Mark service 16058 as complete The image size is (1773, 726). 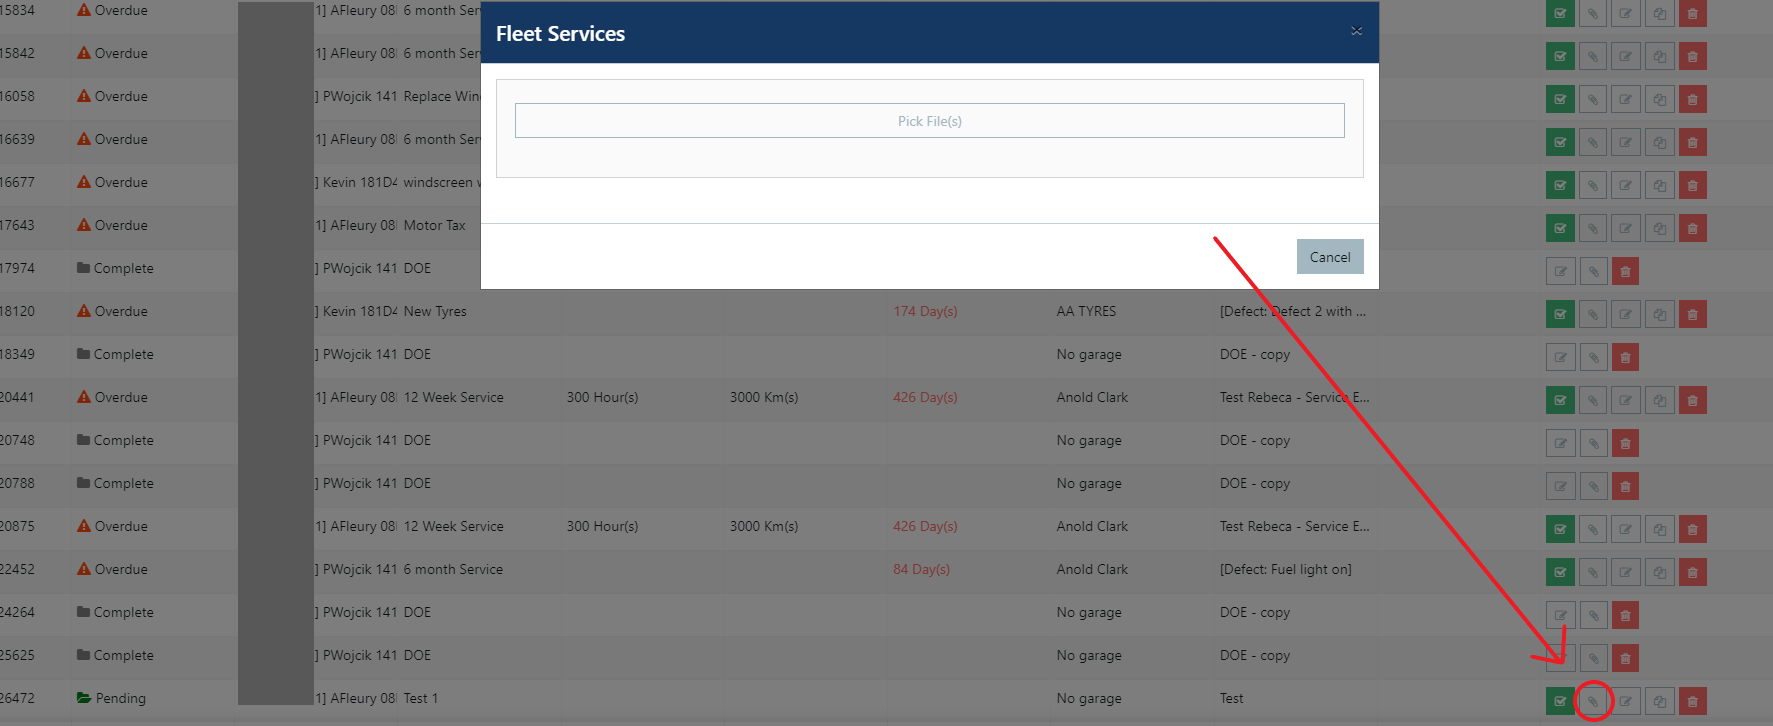click(1560, 99)
